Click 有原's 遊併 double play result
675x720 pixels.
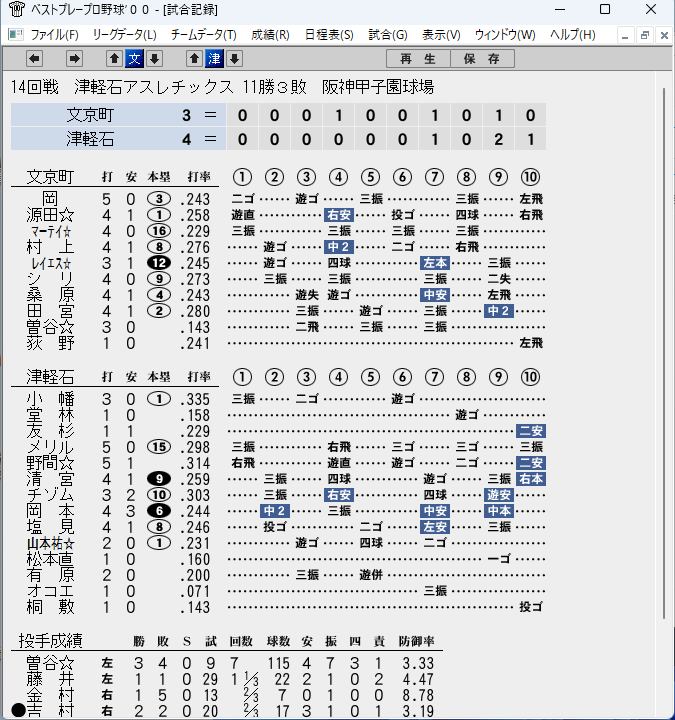pos(371,575)
